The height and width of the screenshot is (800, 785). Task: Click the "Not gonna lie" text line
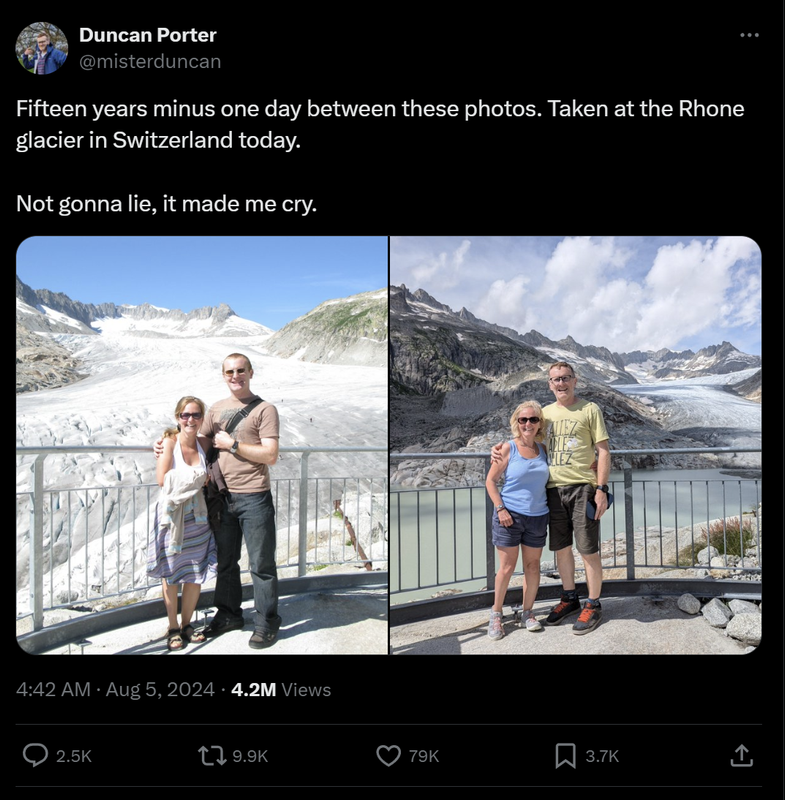pos(166,204)
